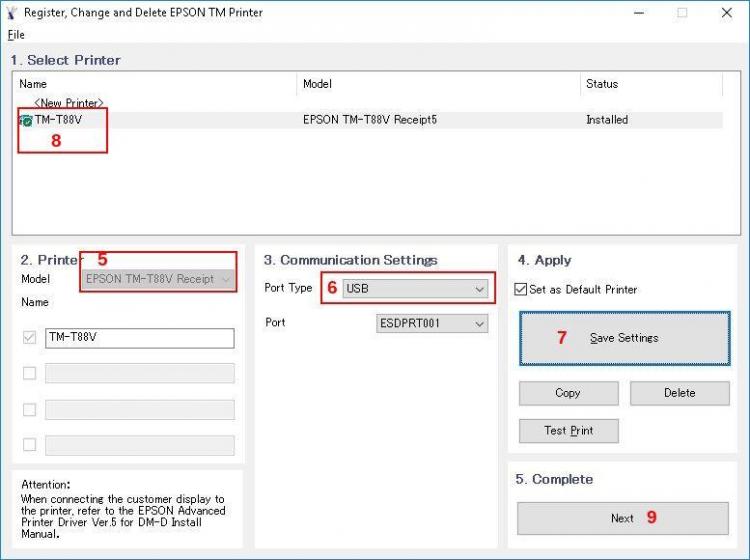Open the printer Model dropdown

tap(159, 279)
